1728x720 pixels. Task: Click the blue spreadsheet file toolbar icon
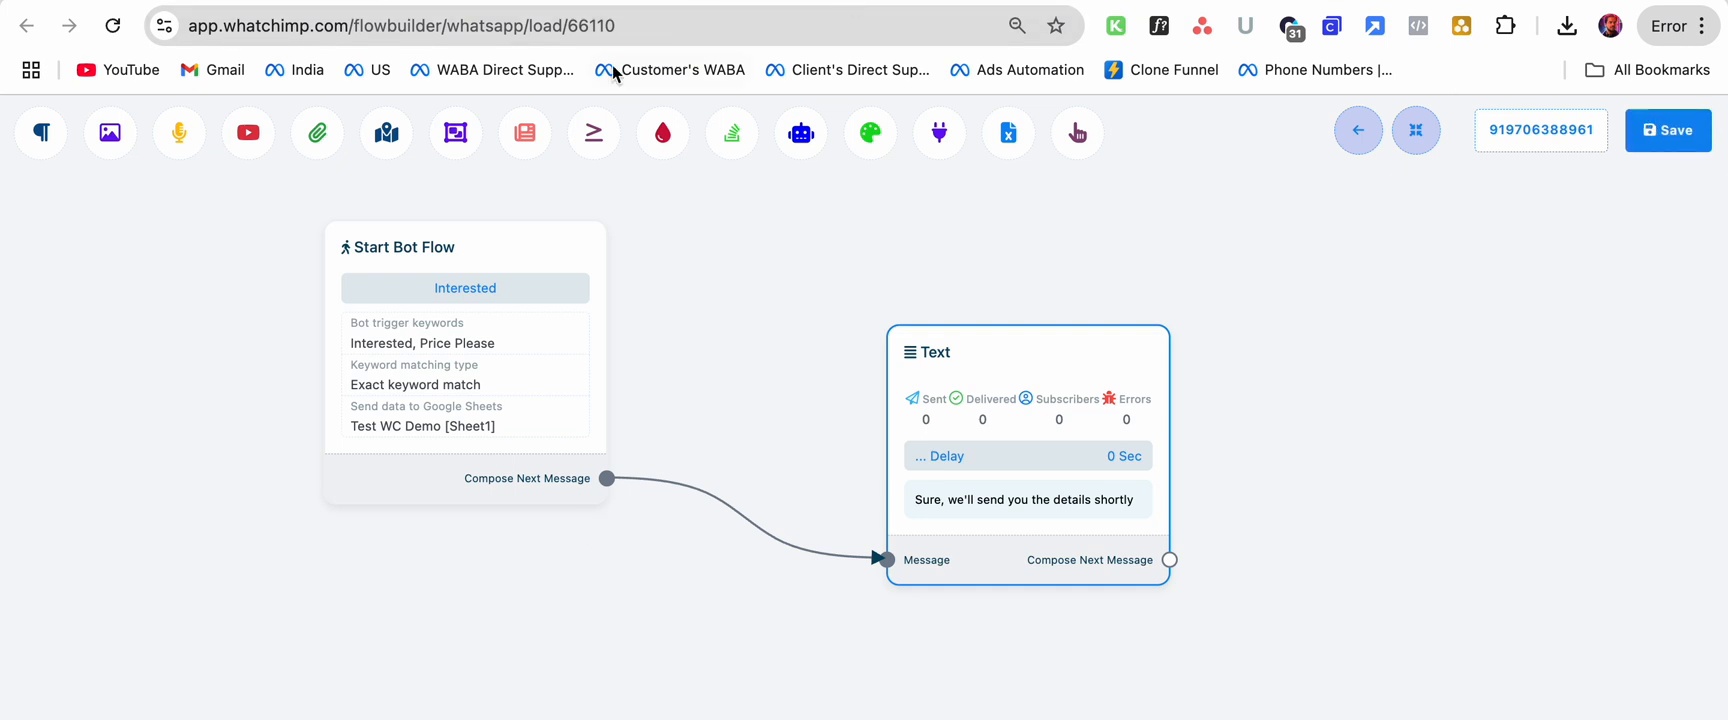click(x=1009, y=133)
